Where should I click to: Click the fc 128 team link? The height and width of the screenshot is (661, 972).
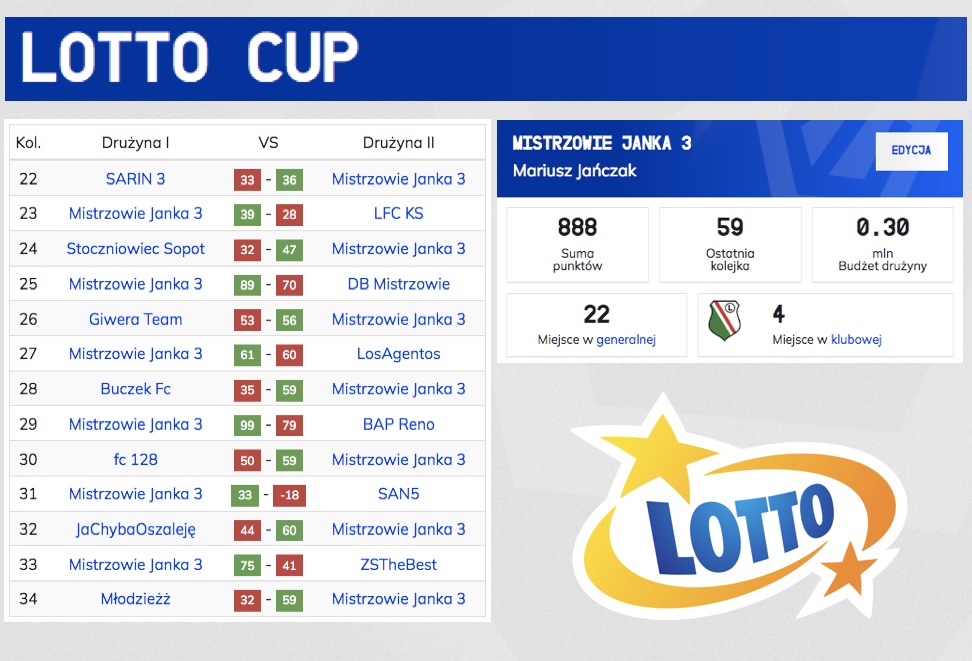pos(135,459)
